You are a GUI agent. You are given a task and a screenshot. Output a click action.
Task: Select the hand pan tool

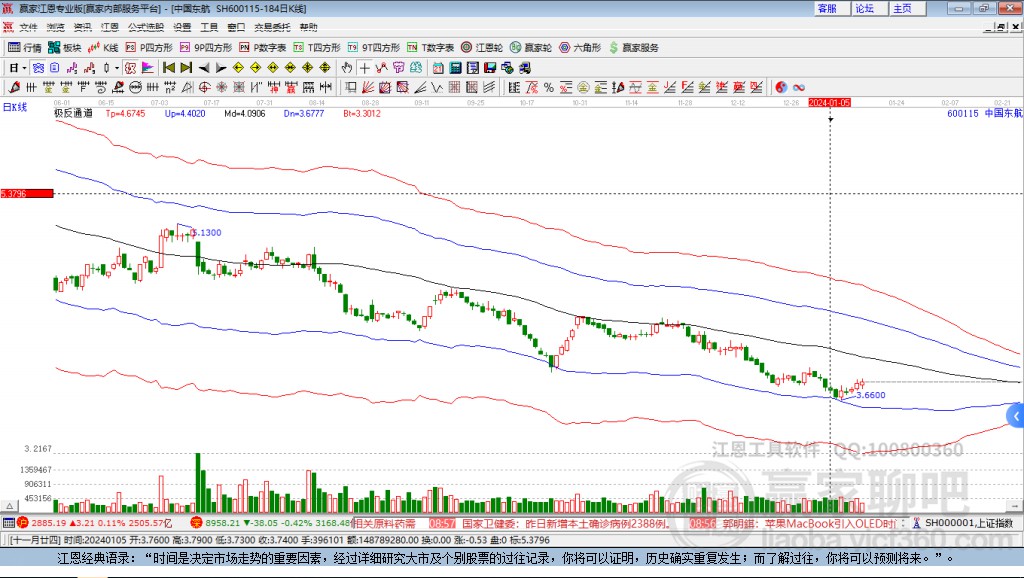347,68
